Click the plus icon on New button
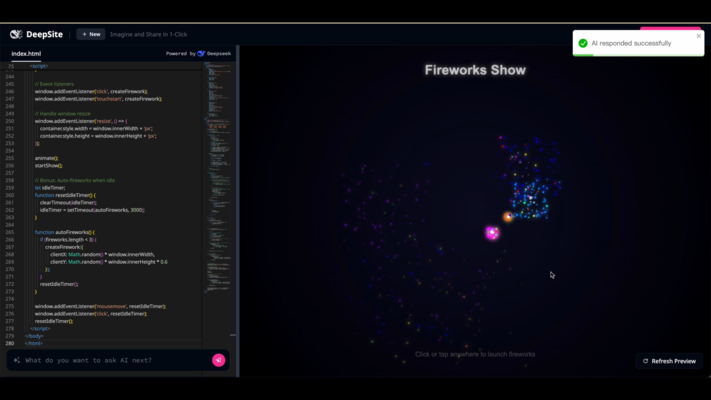 coord(84,34)
